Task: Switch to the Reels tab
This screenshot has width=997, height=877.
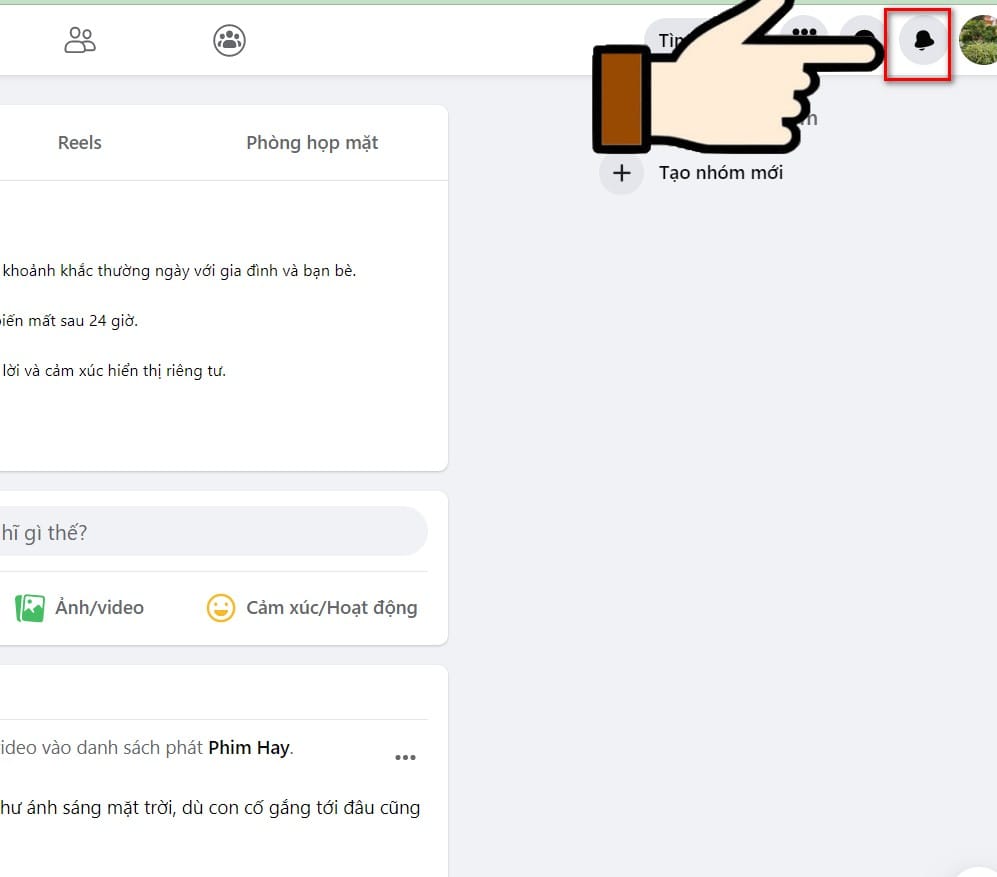Action: [x=79, y=142]
